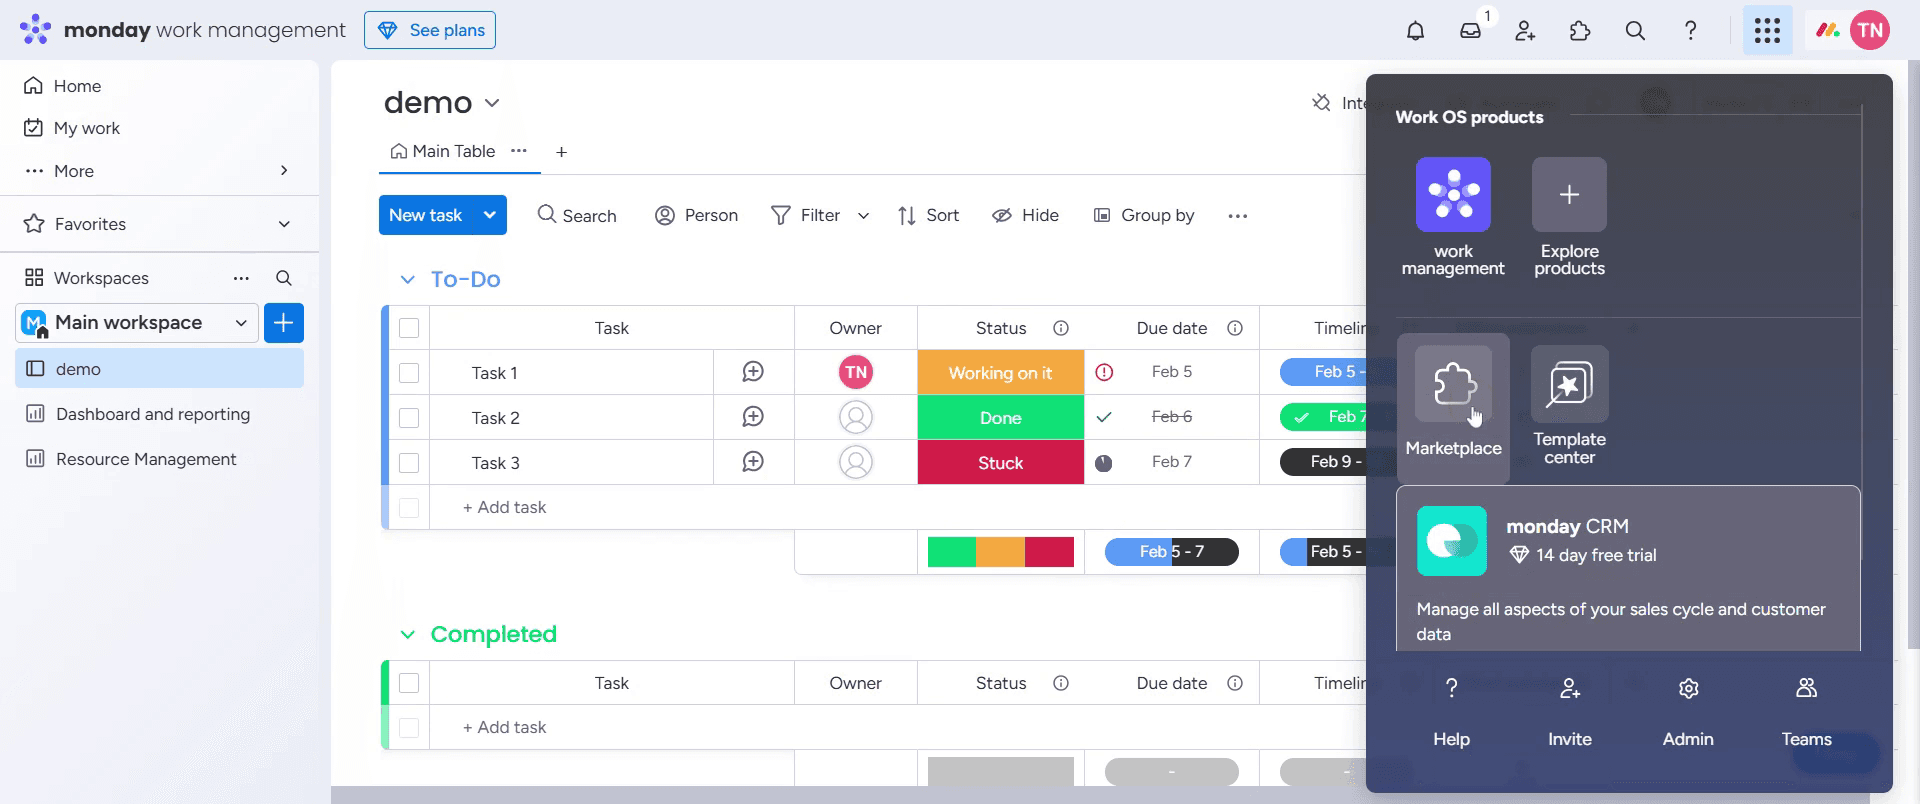Click Task 1 owner TN avatar
This screenshot has width=1920, height=804.
pos(855,372)
